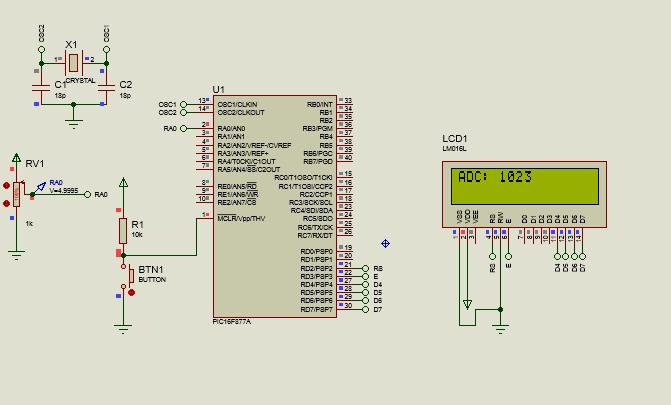Screen dimensions: 671x405
Task: Toggle the BTN1 red actuator dot
Action: coord(131,292)
